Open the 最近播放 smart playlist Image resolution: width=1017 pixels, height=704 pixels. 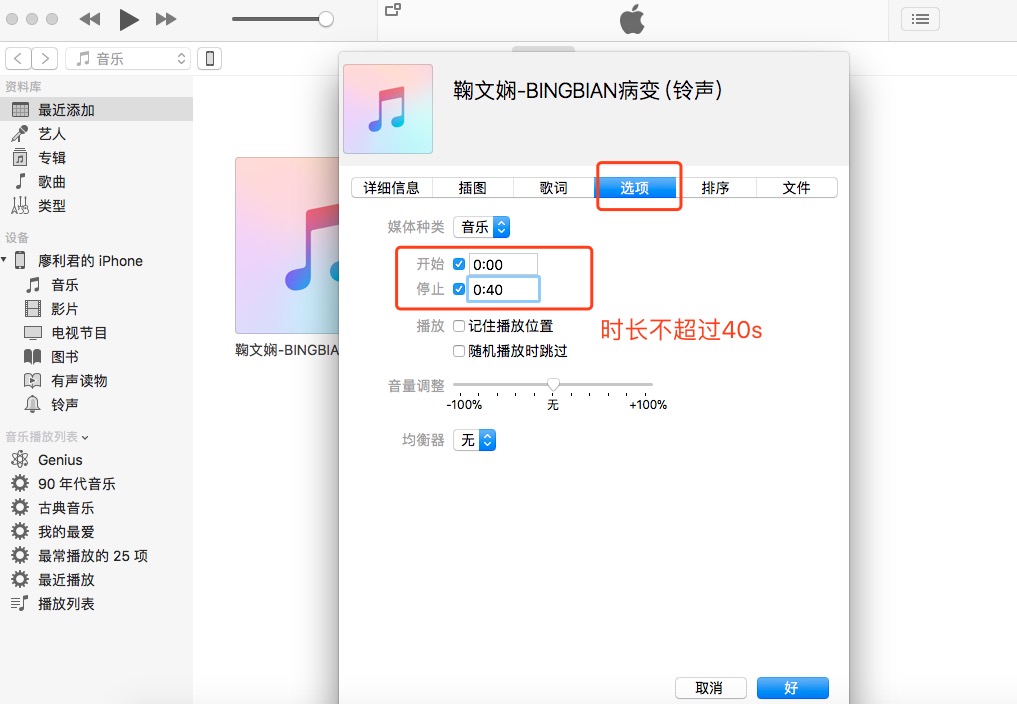click(x=66, y=579)
